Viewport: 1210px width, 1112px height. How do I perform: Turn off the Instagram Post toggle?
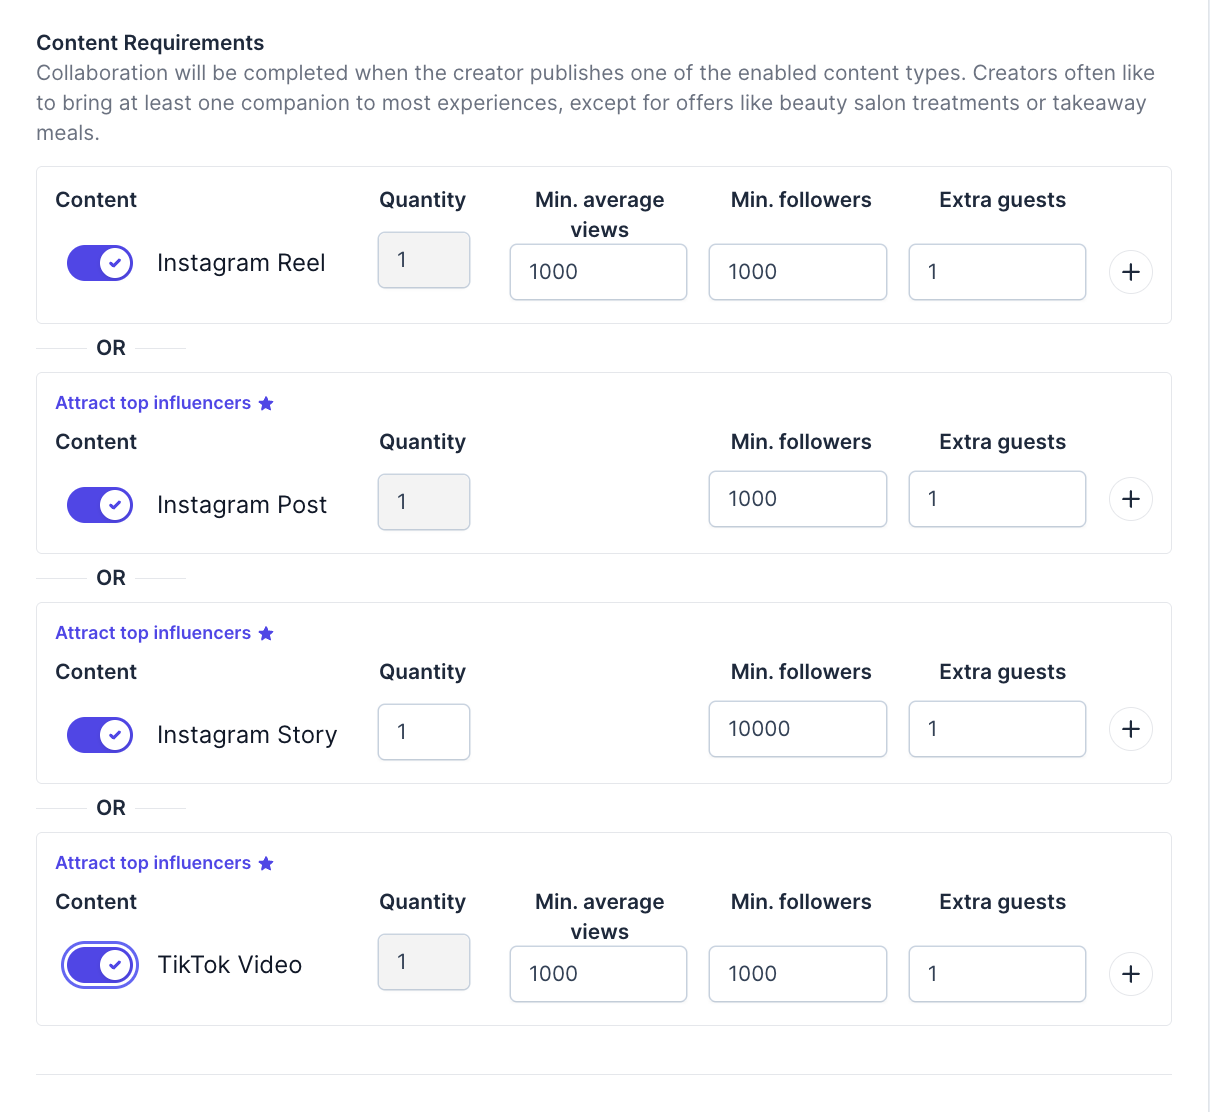pos(100,505)
